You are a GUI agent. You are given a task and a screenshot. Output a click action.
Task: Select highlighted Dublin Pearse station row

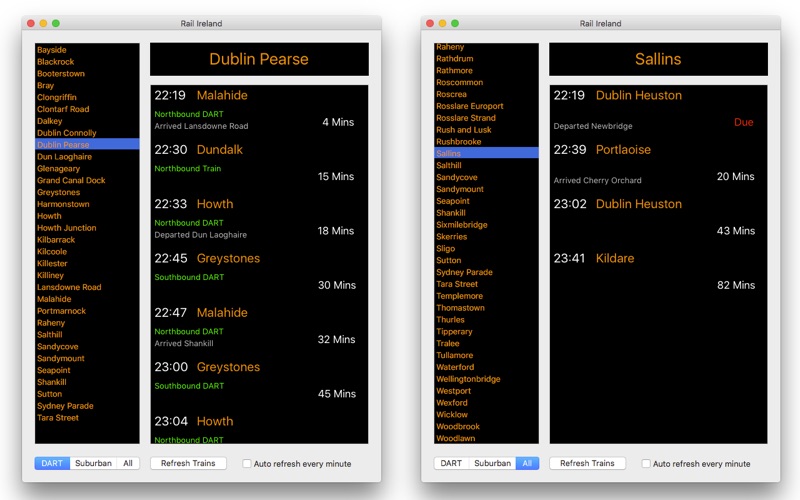(87, 144)
